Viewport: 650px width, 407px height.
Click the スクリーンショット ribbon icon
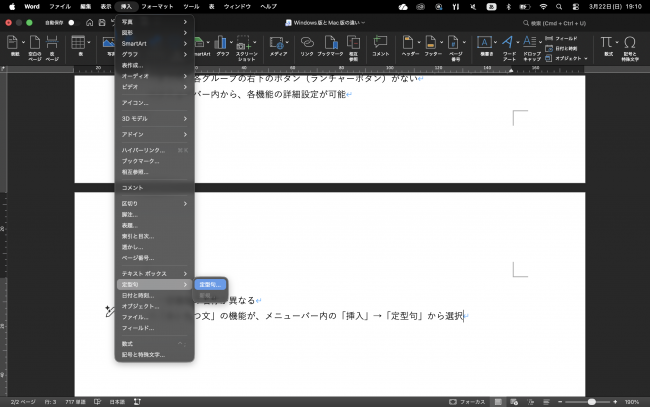click(x=244, y=44)
